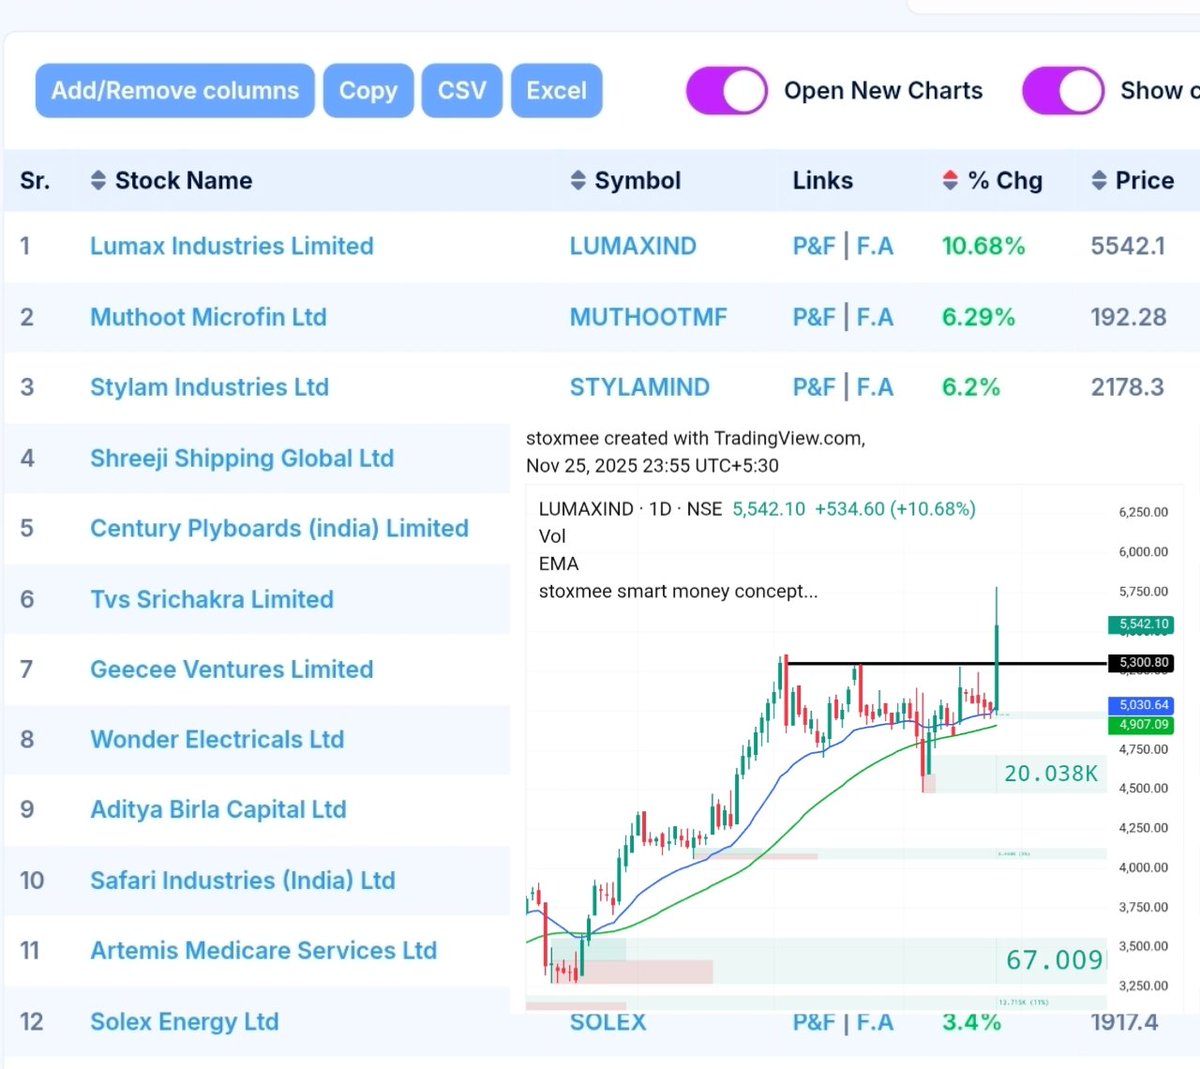Open Century Plyboards (india) Limited link
The image size is (1200, 1069).
[279, 528]
